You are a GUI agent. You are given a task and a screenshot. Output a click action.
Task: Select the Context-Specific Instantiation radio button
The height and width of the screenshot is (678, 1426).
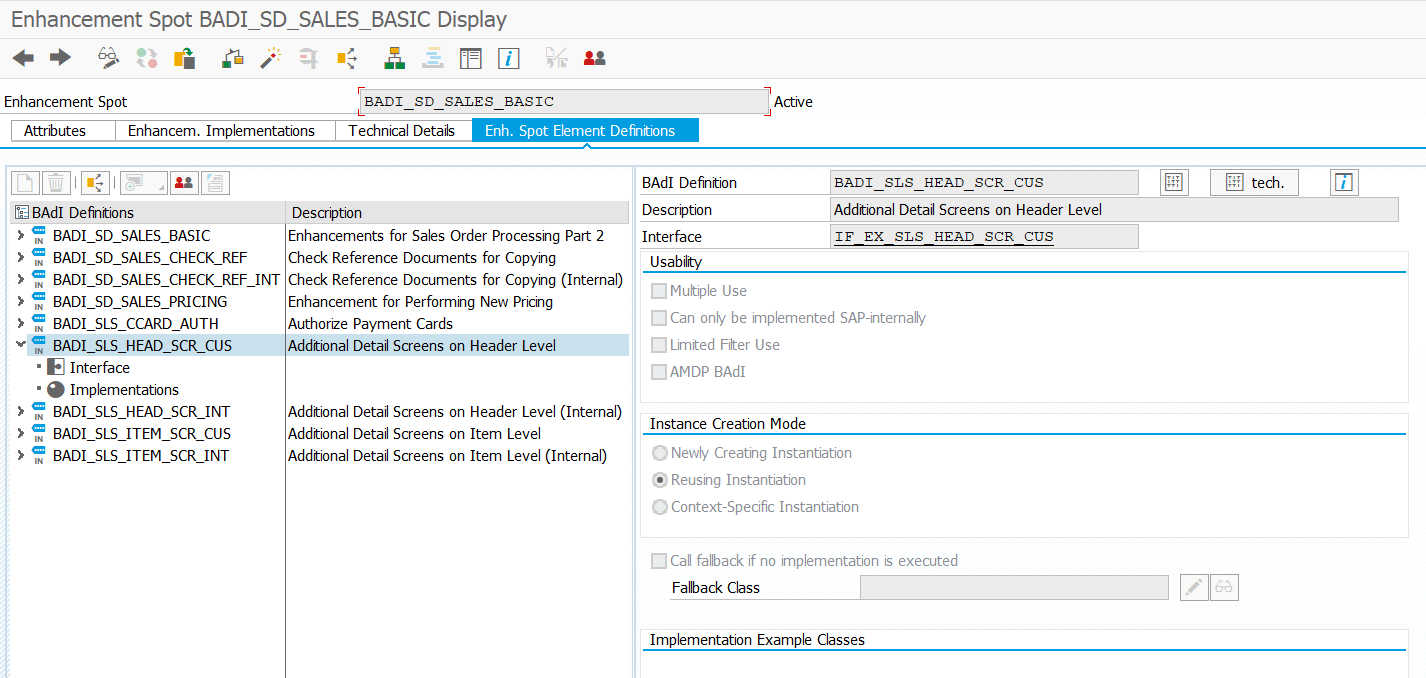pos(660,507)
